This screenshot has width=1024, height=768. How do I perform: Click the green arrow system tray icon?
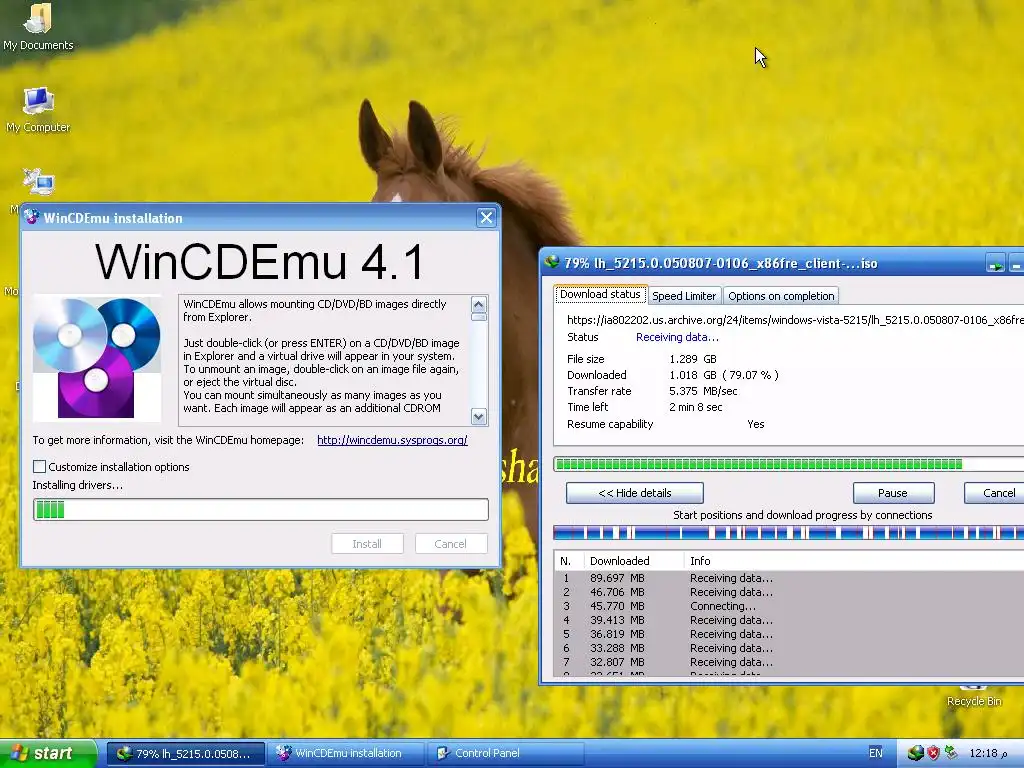951,752
